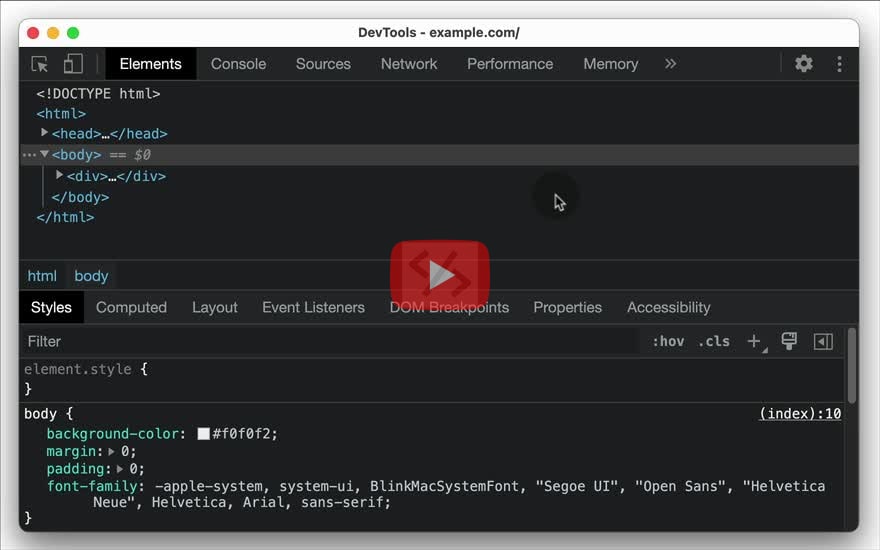Screen dimensions: 880x550
Task: Open the Layout pane tab
Action: pyautogui.click(x=215, y=308)
